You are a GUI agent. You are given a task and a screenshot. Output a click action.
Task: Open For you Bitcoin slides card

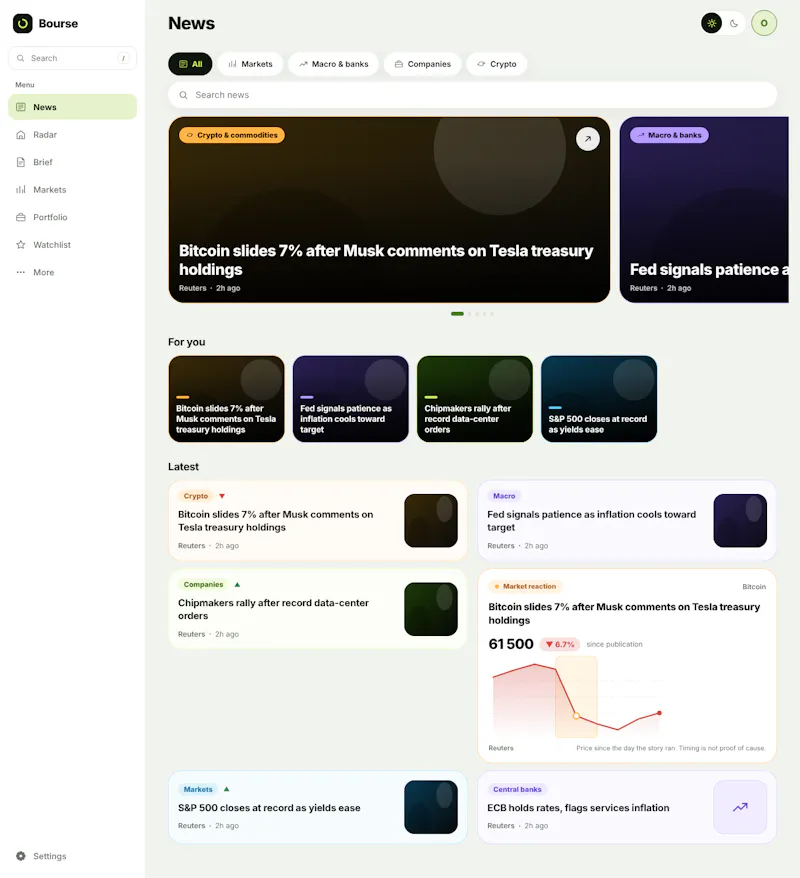coord(227,399)
